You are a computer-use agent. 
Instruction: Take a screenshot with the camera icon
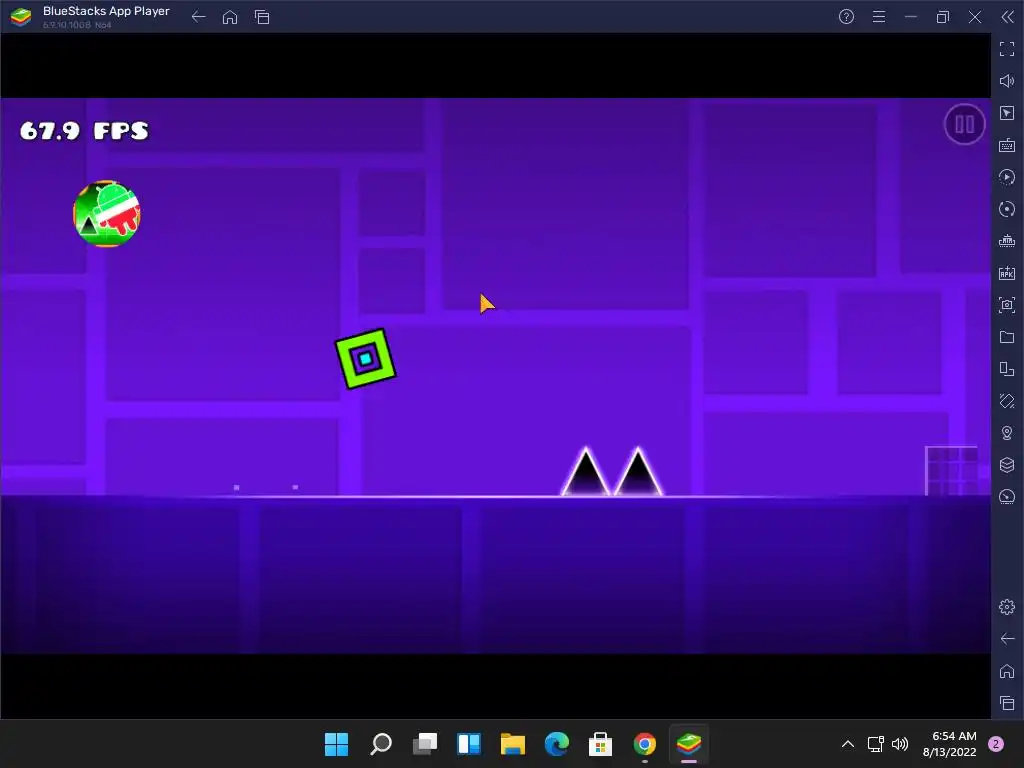[x=1007, y=305]
